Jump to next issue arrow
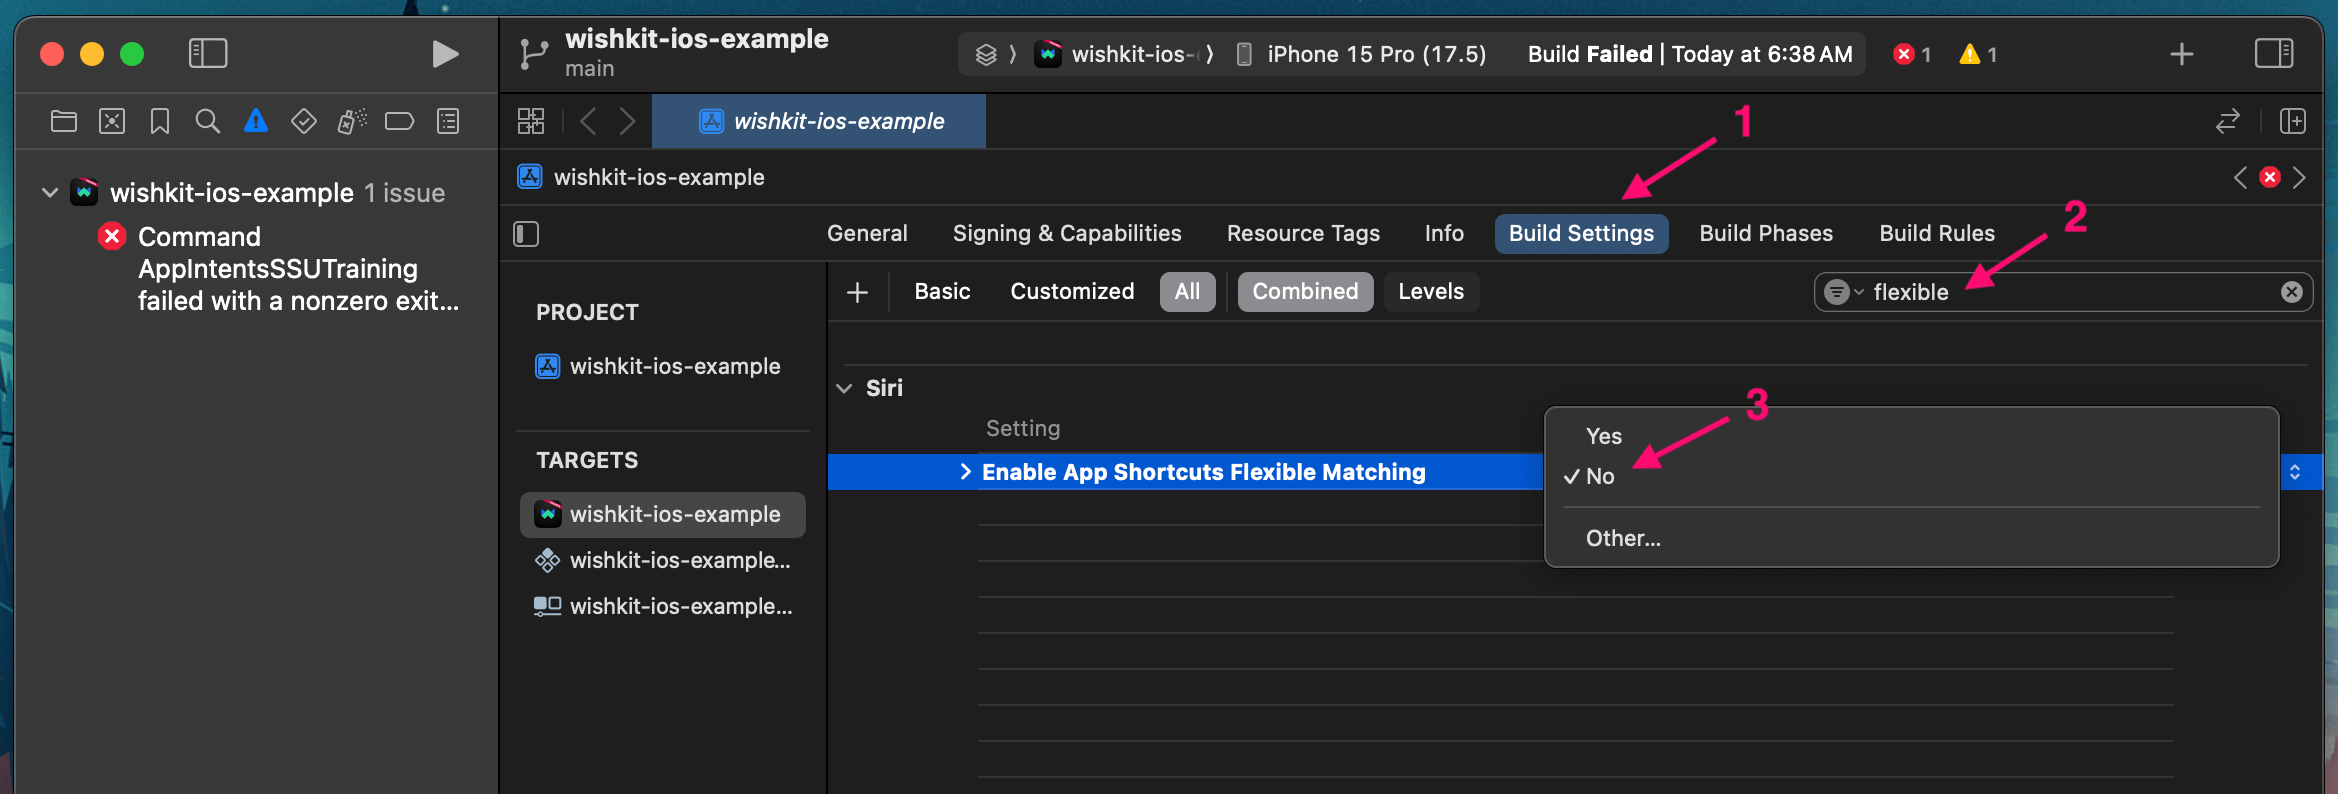 click(2299, 177)
